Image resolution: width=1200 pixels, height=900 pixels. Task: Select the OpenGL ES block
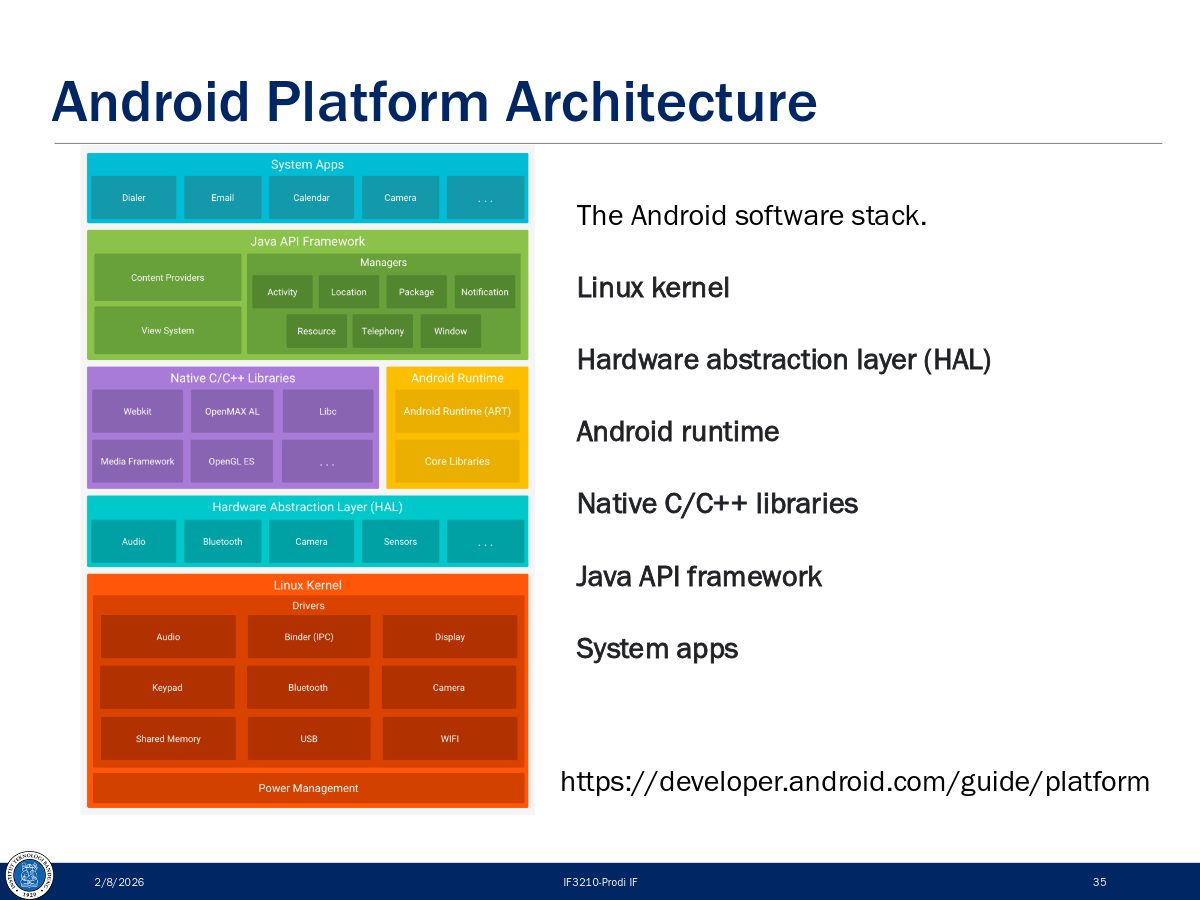point(231,461)
